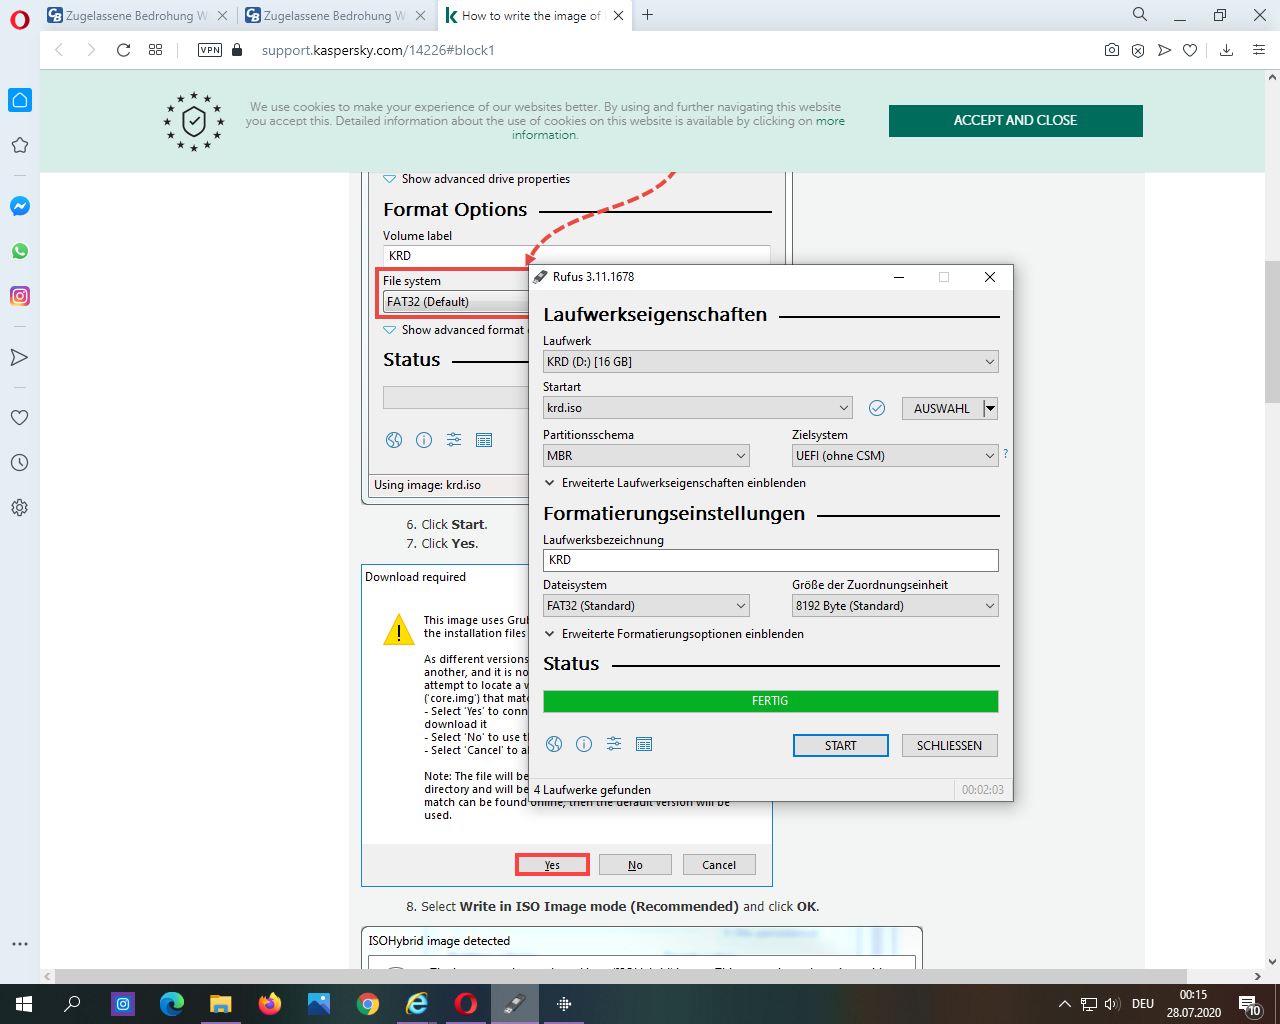The height and width of the screenshot is (1024, 1280).
Task: Go back to previous page
Action: click(x=60, y=50)
